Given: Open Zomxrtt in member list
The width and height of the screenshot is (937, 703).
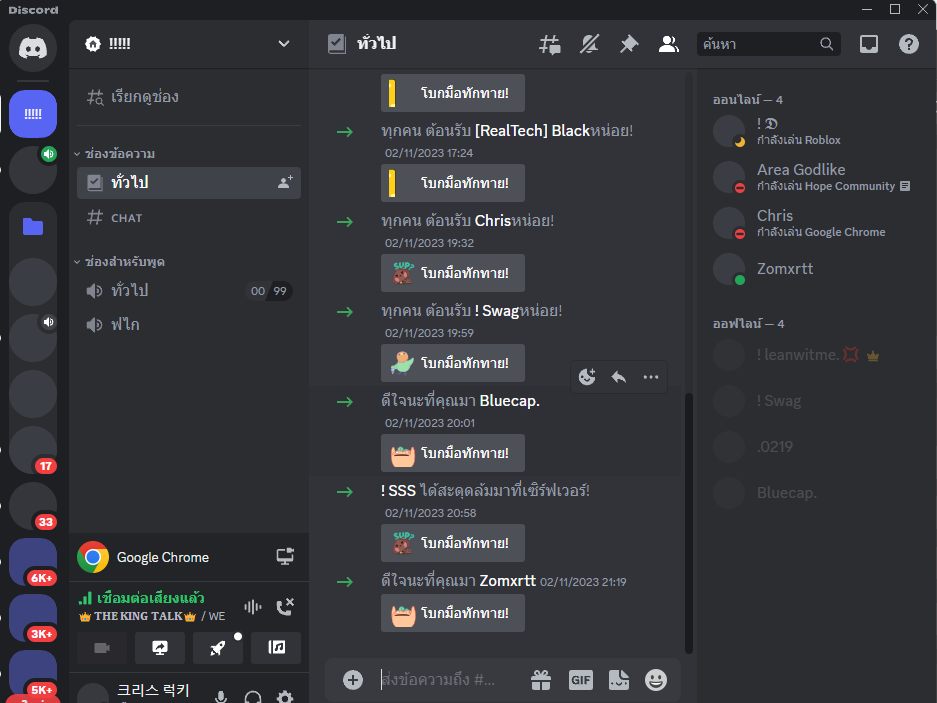Looking at the screenshot, I should [x=816, y=269].
